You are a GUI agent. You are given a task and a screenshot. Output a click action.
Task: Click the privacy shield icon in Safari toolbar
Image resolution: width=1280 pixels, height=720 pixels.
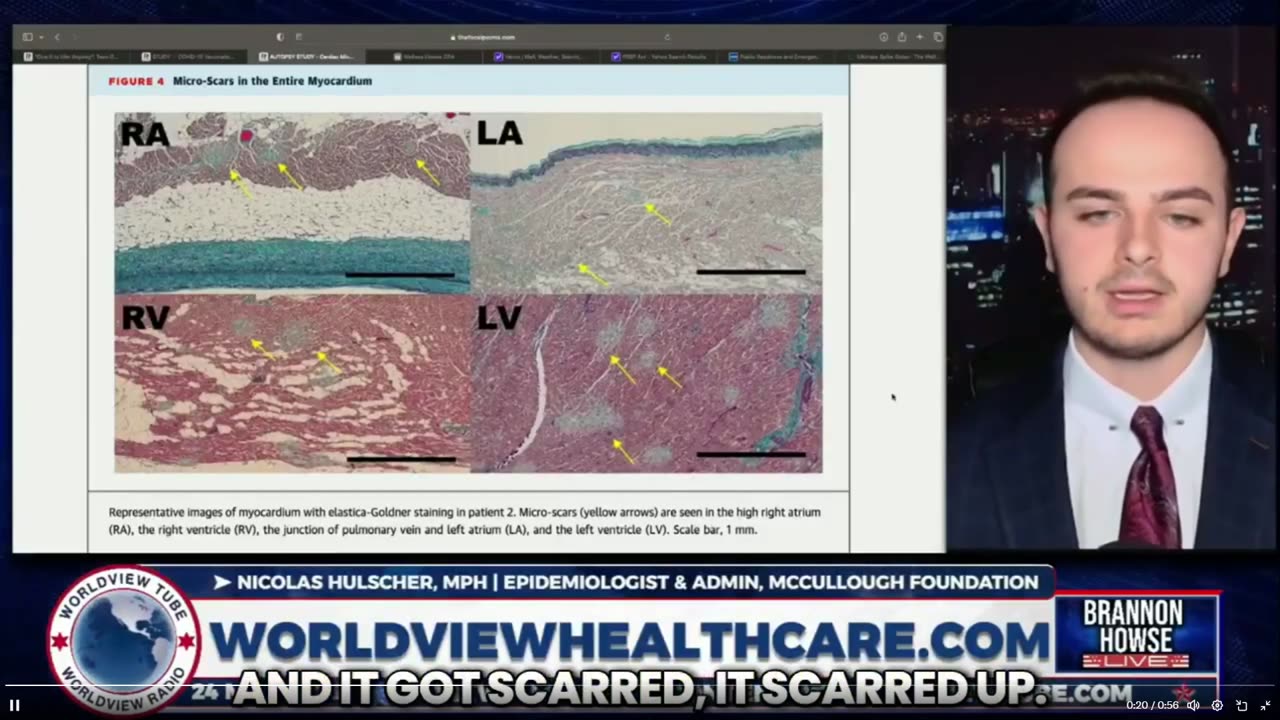click(279, 37)
